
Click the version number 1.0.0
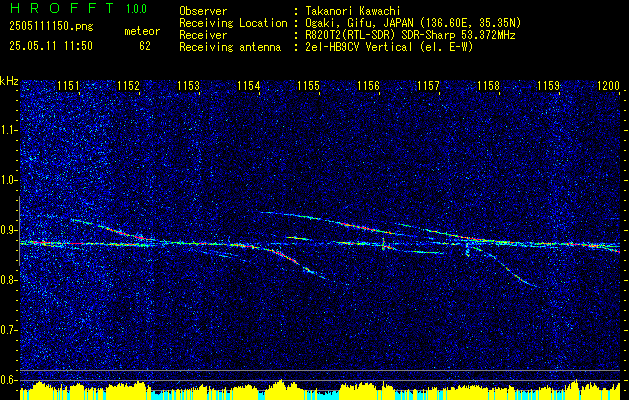pyautogui.click(x=136, y=8)
